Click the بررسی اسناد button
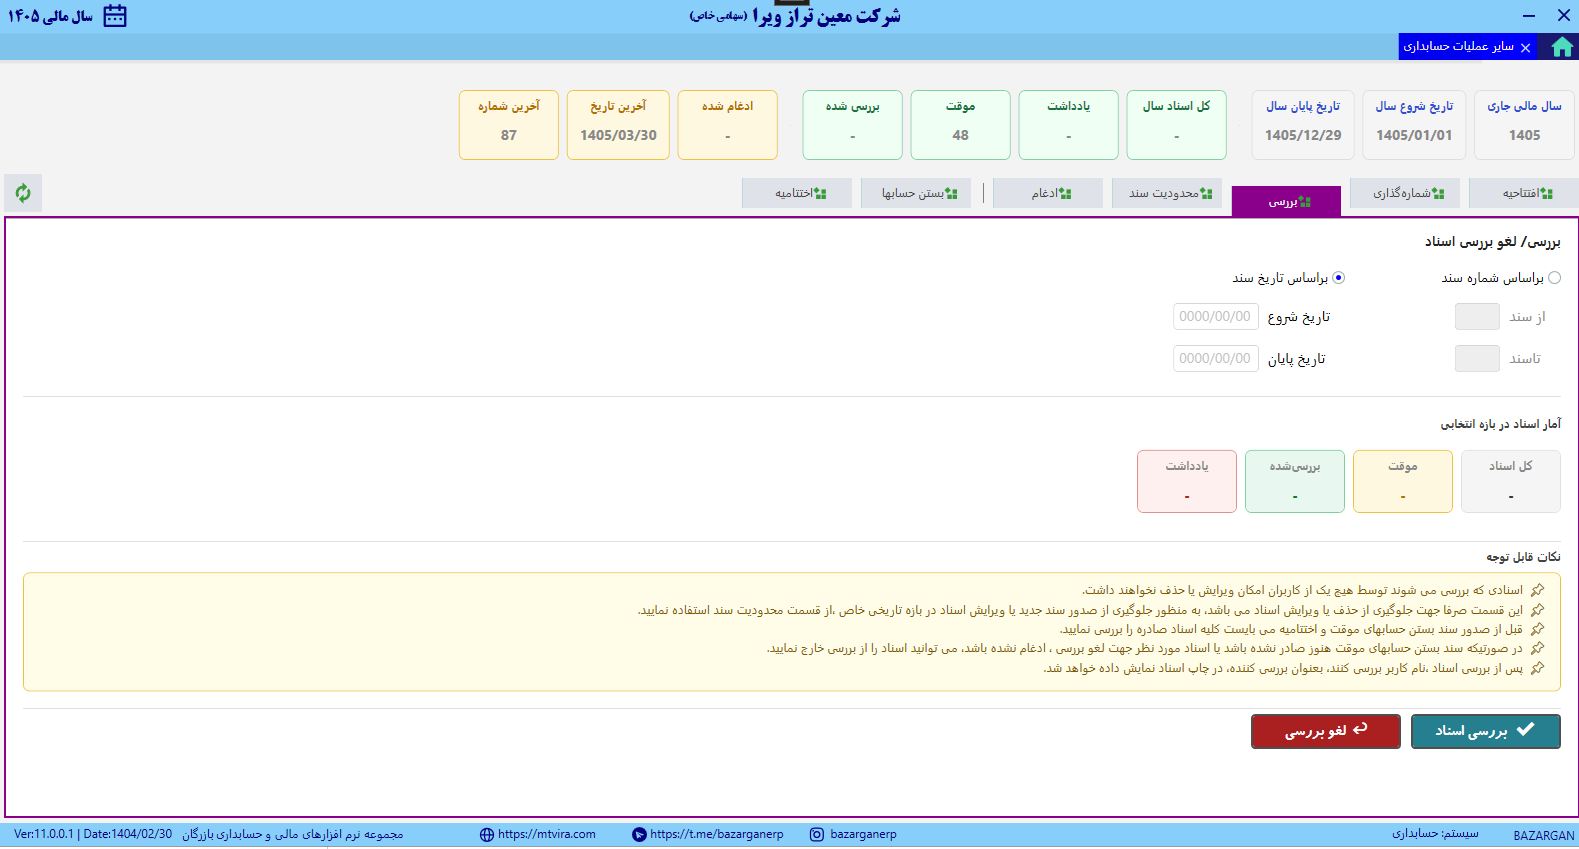The height and width of the screenshot is (849, 1579). pos(1485,731)
